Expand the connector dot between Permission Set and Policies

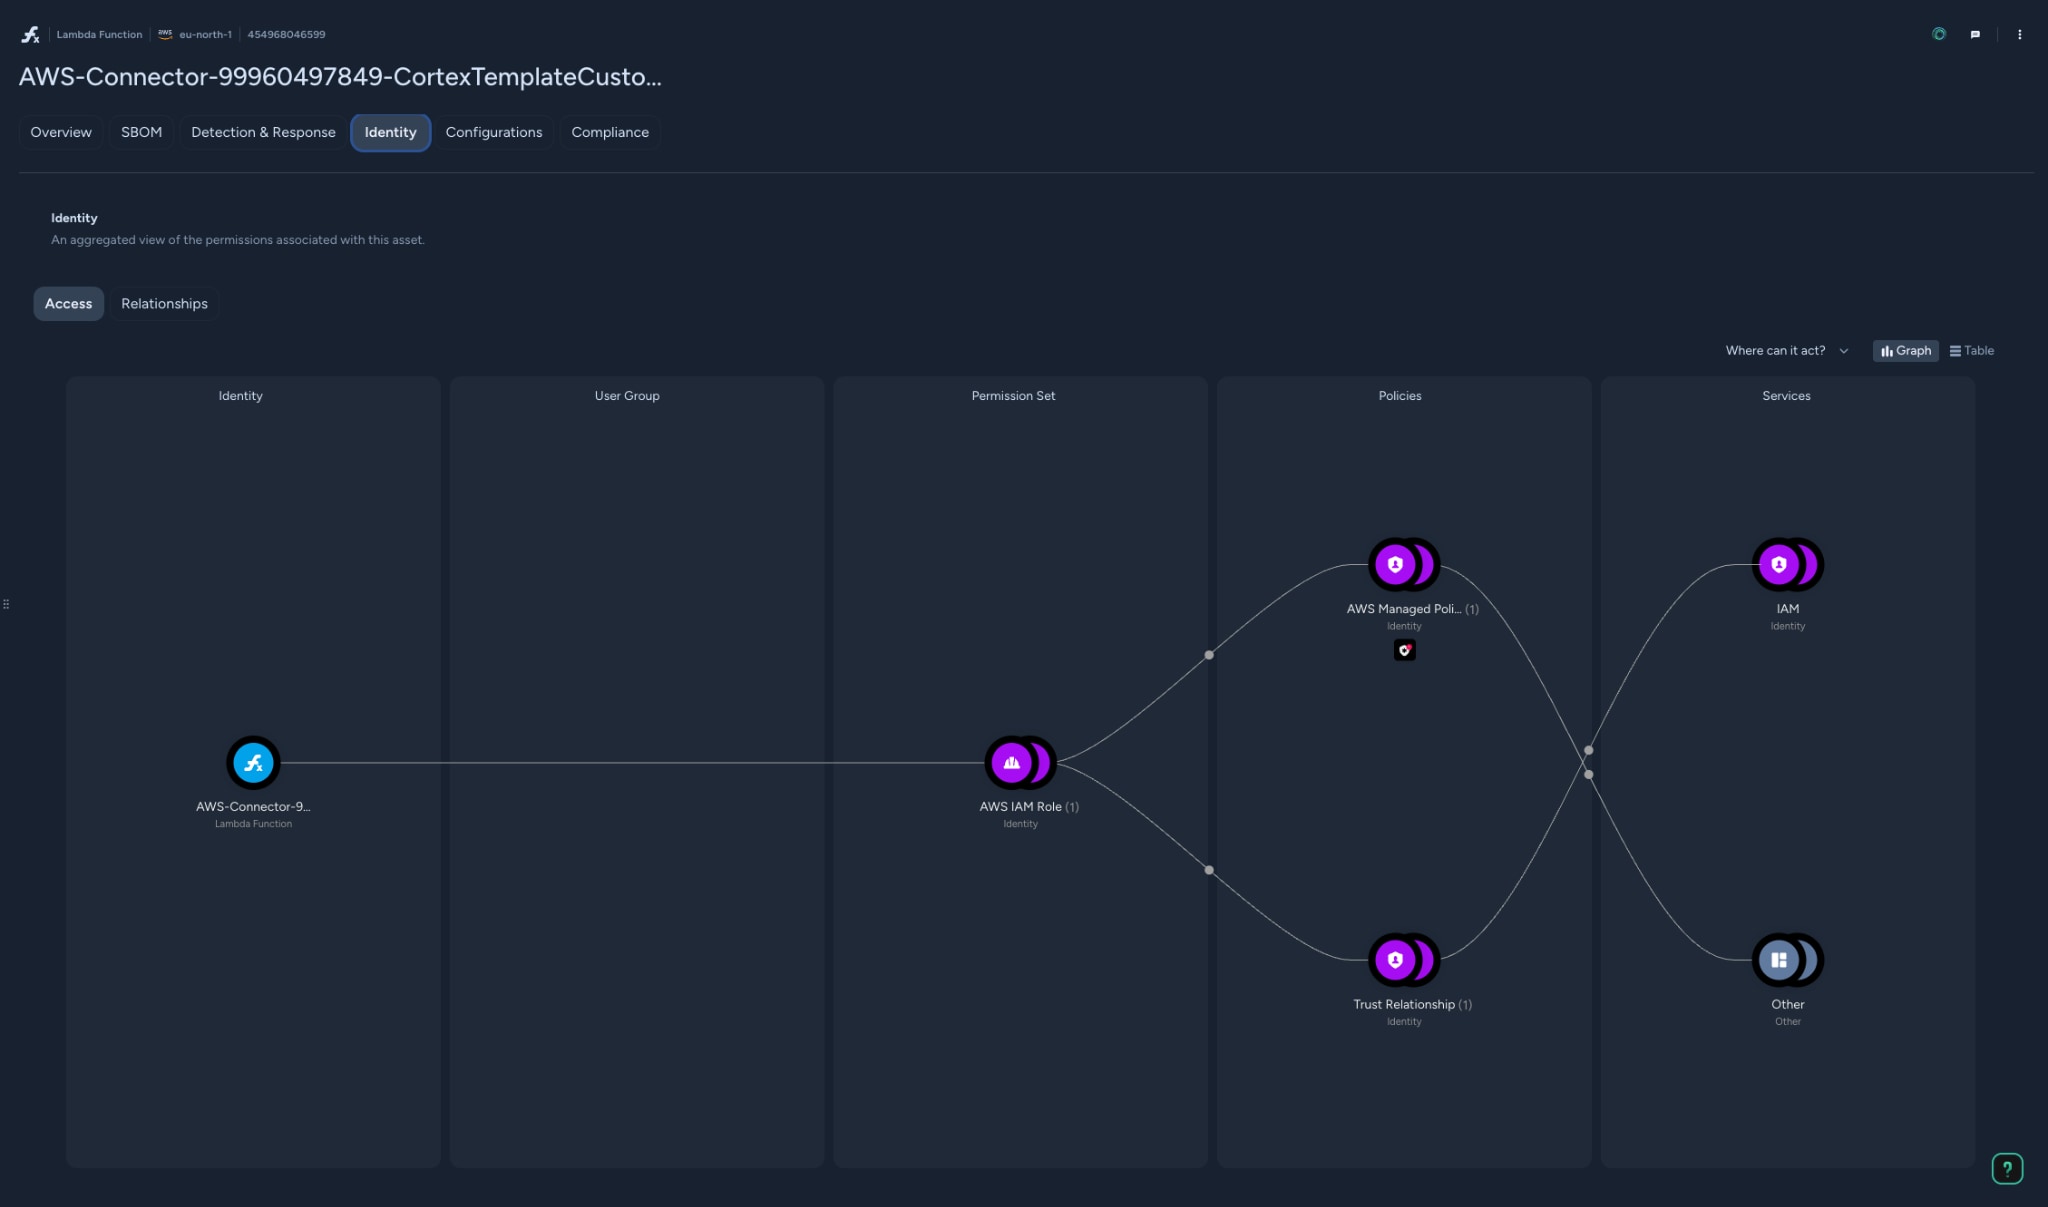(x=1209, y=655)
